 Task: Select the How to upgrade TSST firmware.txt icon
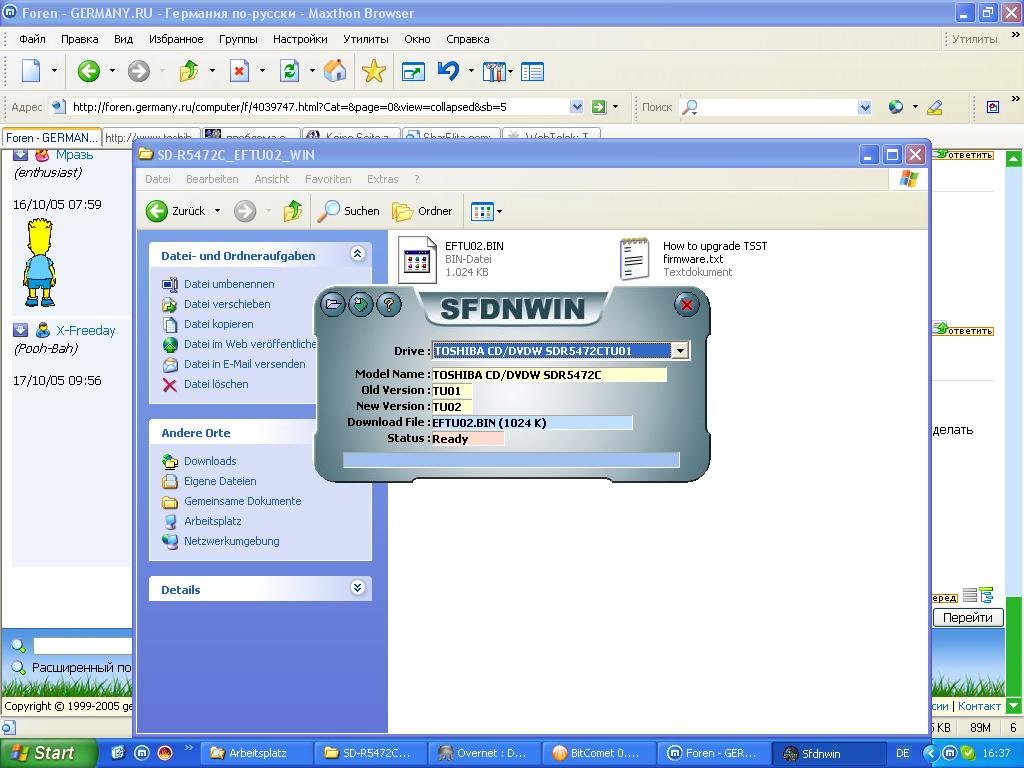[x=634, y=259]
